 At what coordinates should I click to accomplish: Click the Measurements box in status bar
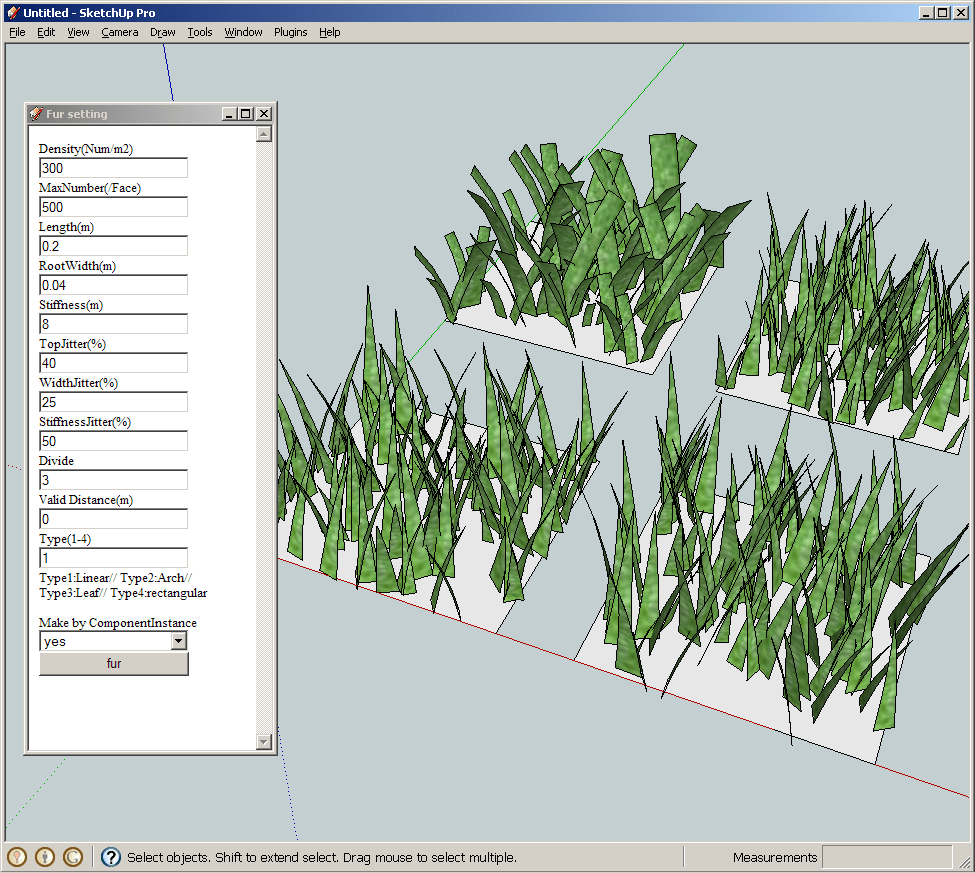click(x=886, y=857)
